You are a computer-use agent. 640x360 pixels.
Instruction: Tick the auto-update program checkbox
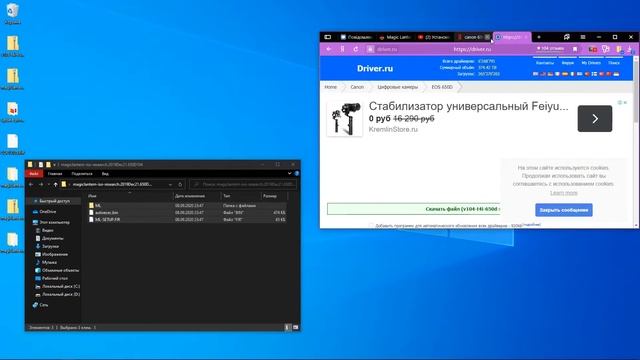point(371,225)
